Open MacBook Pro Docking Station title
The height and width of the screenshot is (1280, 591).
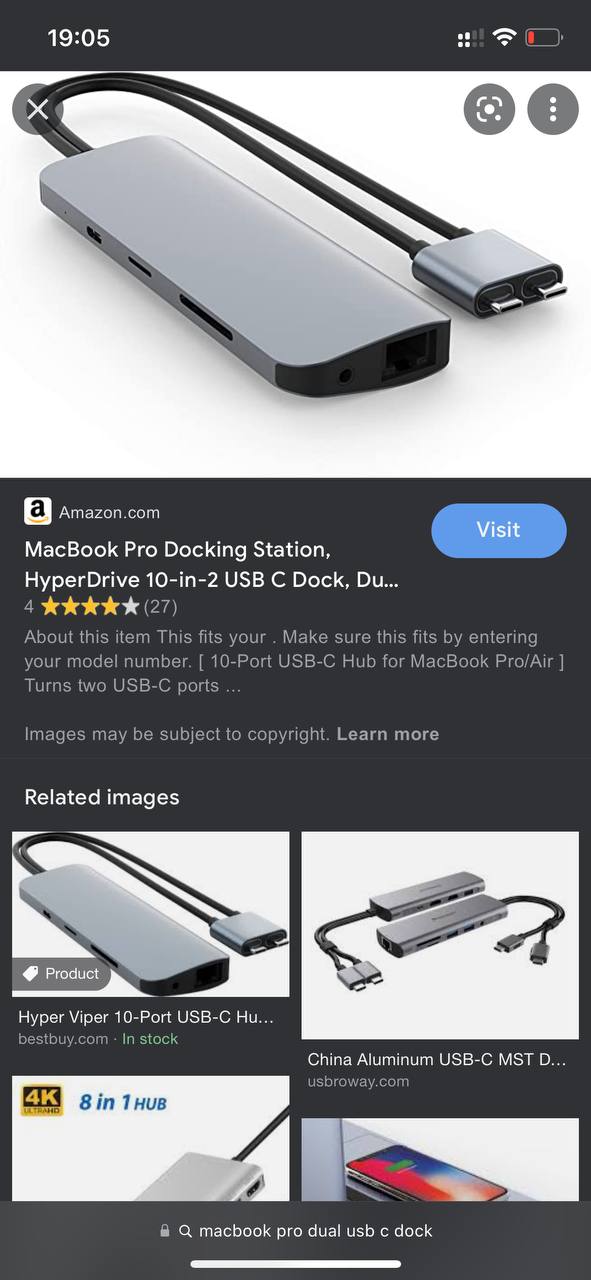211,565
